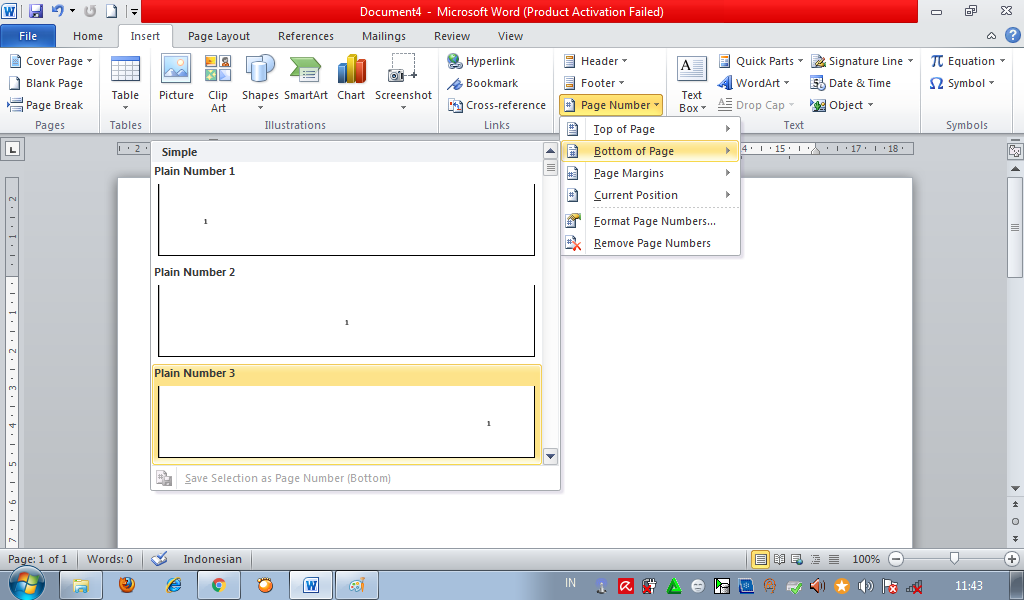Insert a Picture from file
The height and width of the screenshot is (600, 1024).
tap(176, 80)
